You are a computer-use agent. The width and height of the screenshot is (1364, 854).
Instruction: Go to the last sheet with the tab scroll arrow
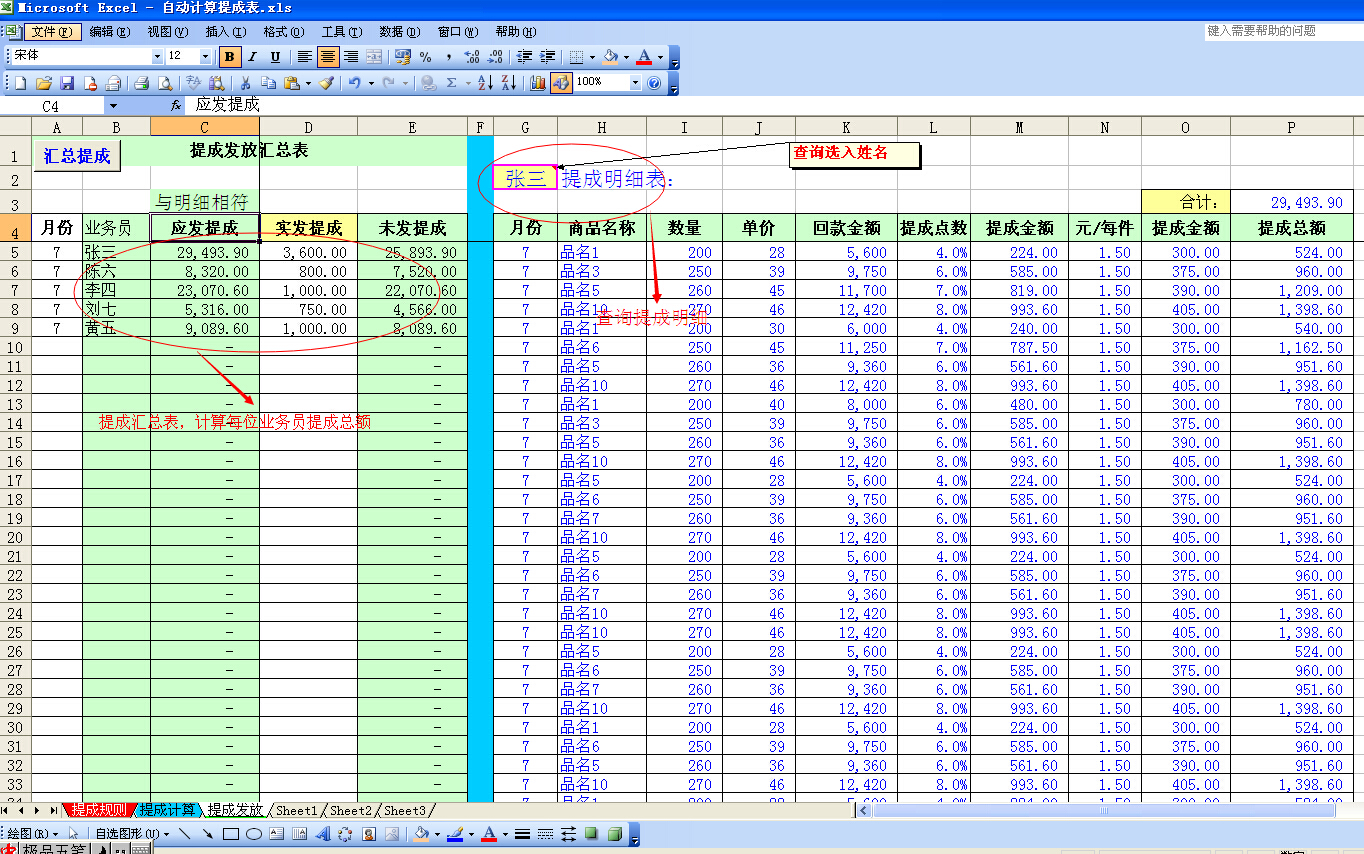click(52, 810)
